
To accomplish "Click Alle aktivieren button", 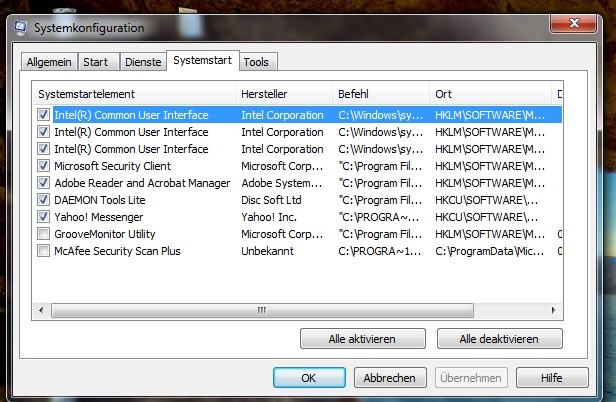I will pos(363,339).
